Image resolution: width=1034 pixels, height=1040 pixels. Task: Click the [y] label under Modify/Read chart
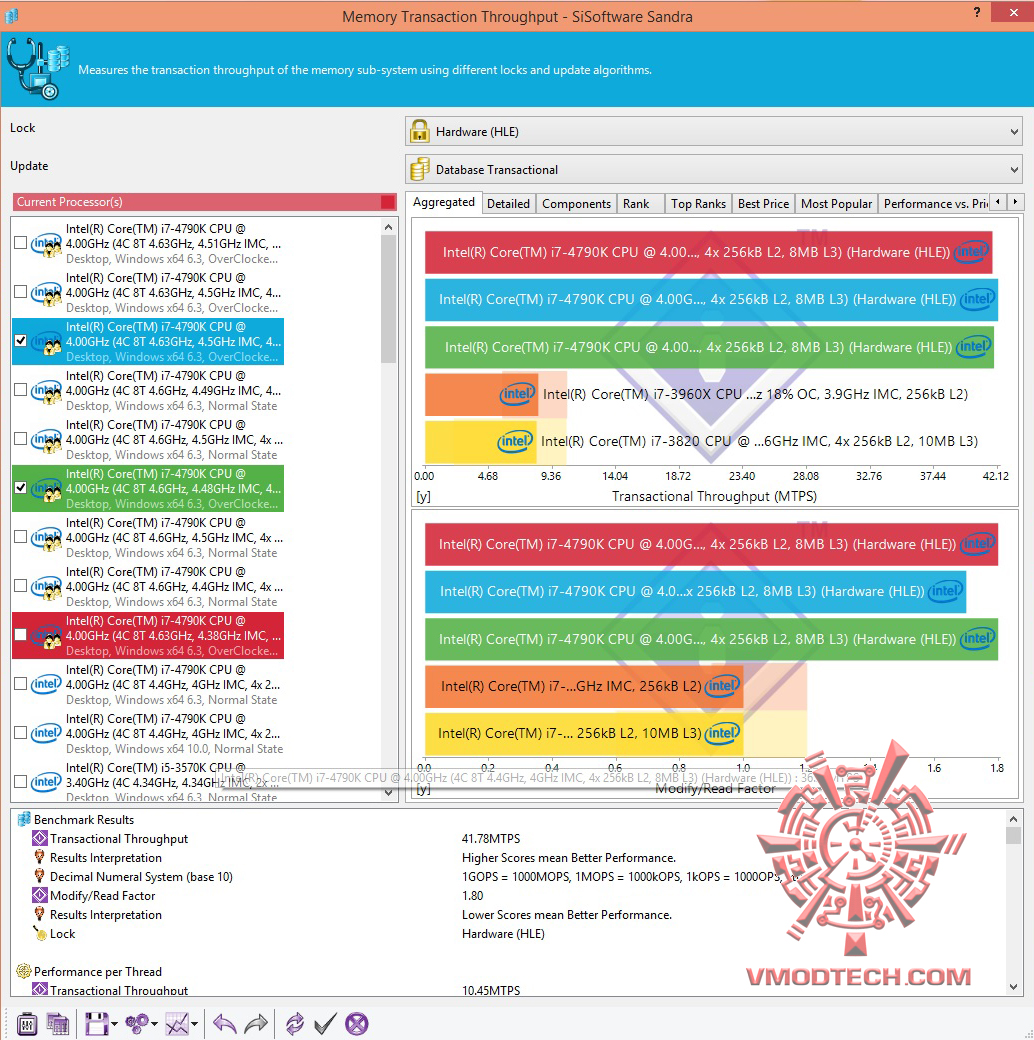coord(423,789)
